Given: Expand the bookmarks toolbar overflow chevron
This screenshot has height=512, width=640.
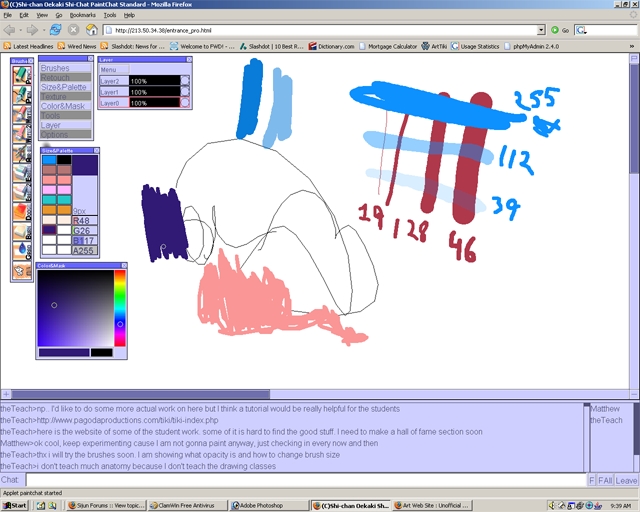Looking at the screenshot, I should (x=632, y=46).
